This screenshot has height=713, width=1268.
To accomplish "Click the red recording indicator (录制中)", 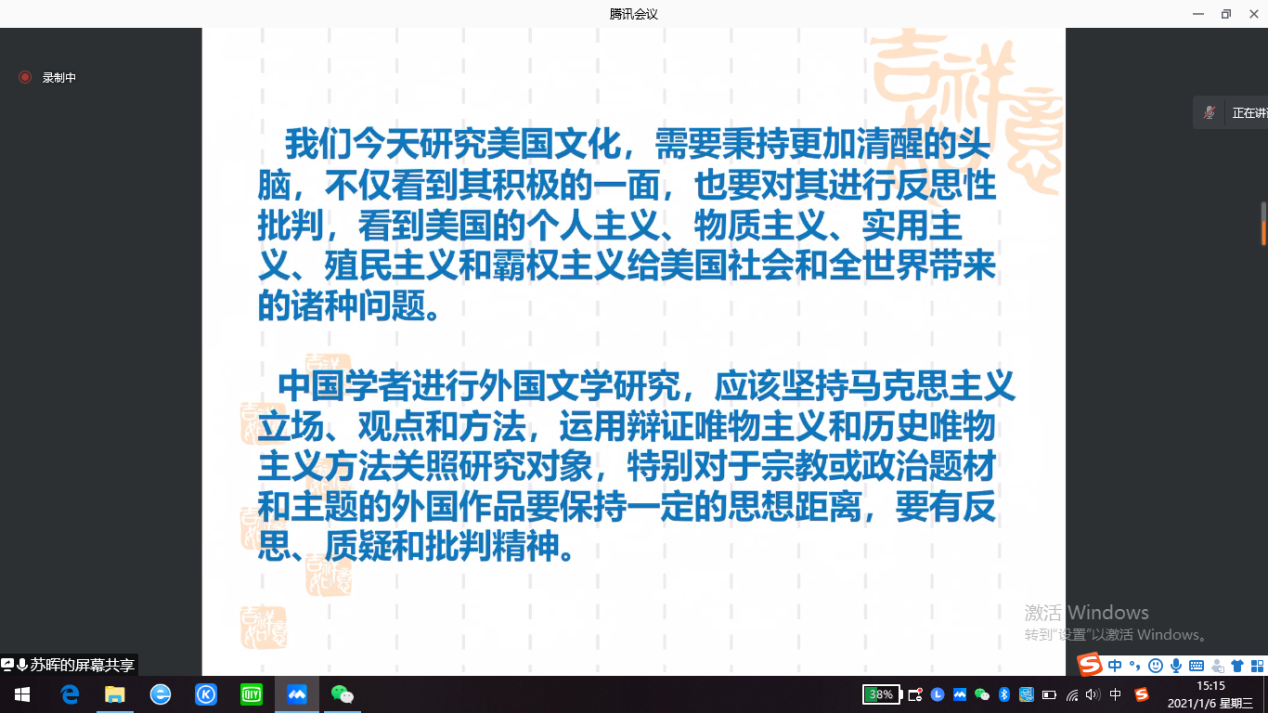I will [x=25, y=77].
